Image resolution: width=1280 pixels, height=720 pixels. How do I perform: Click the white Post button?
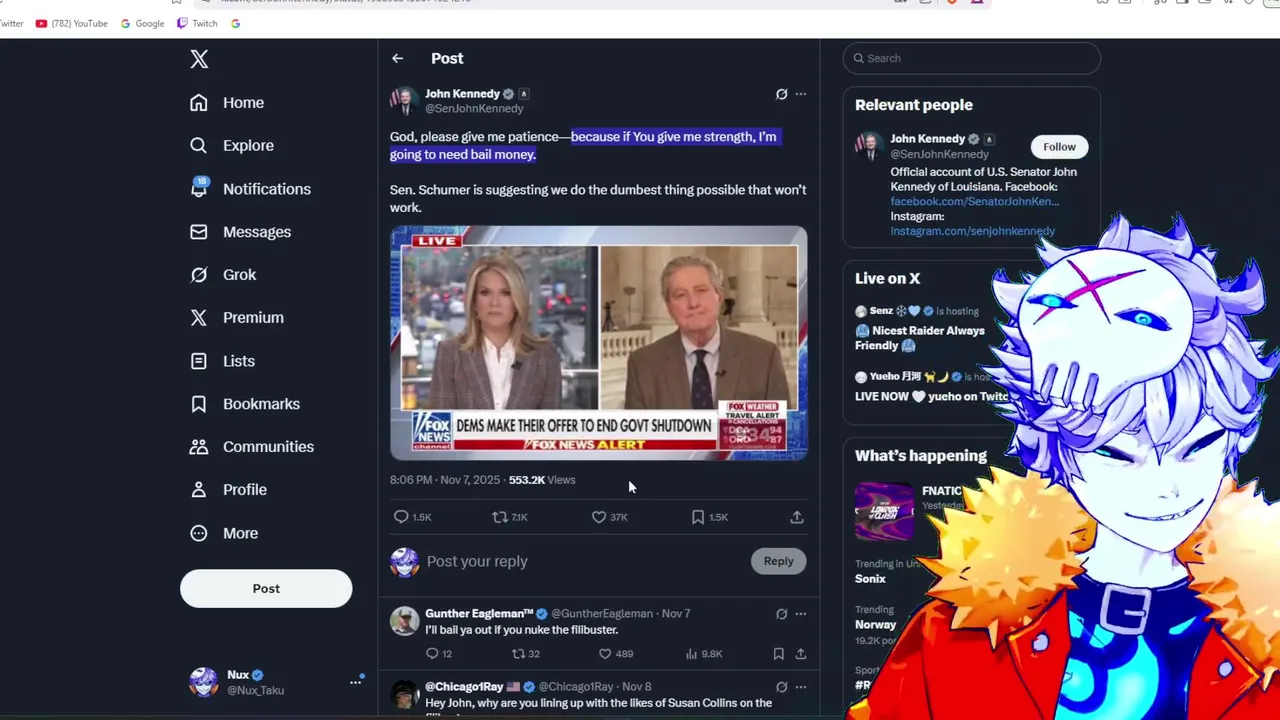point(266,588)
